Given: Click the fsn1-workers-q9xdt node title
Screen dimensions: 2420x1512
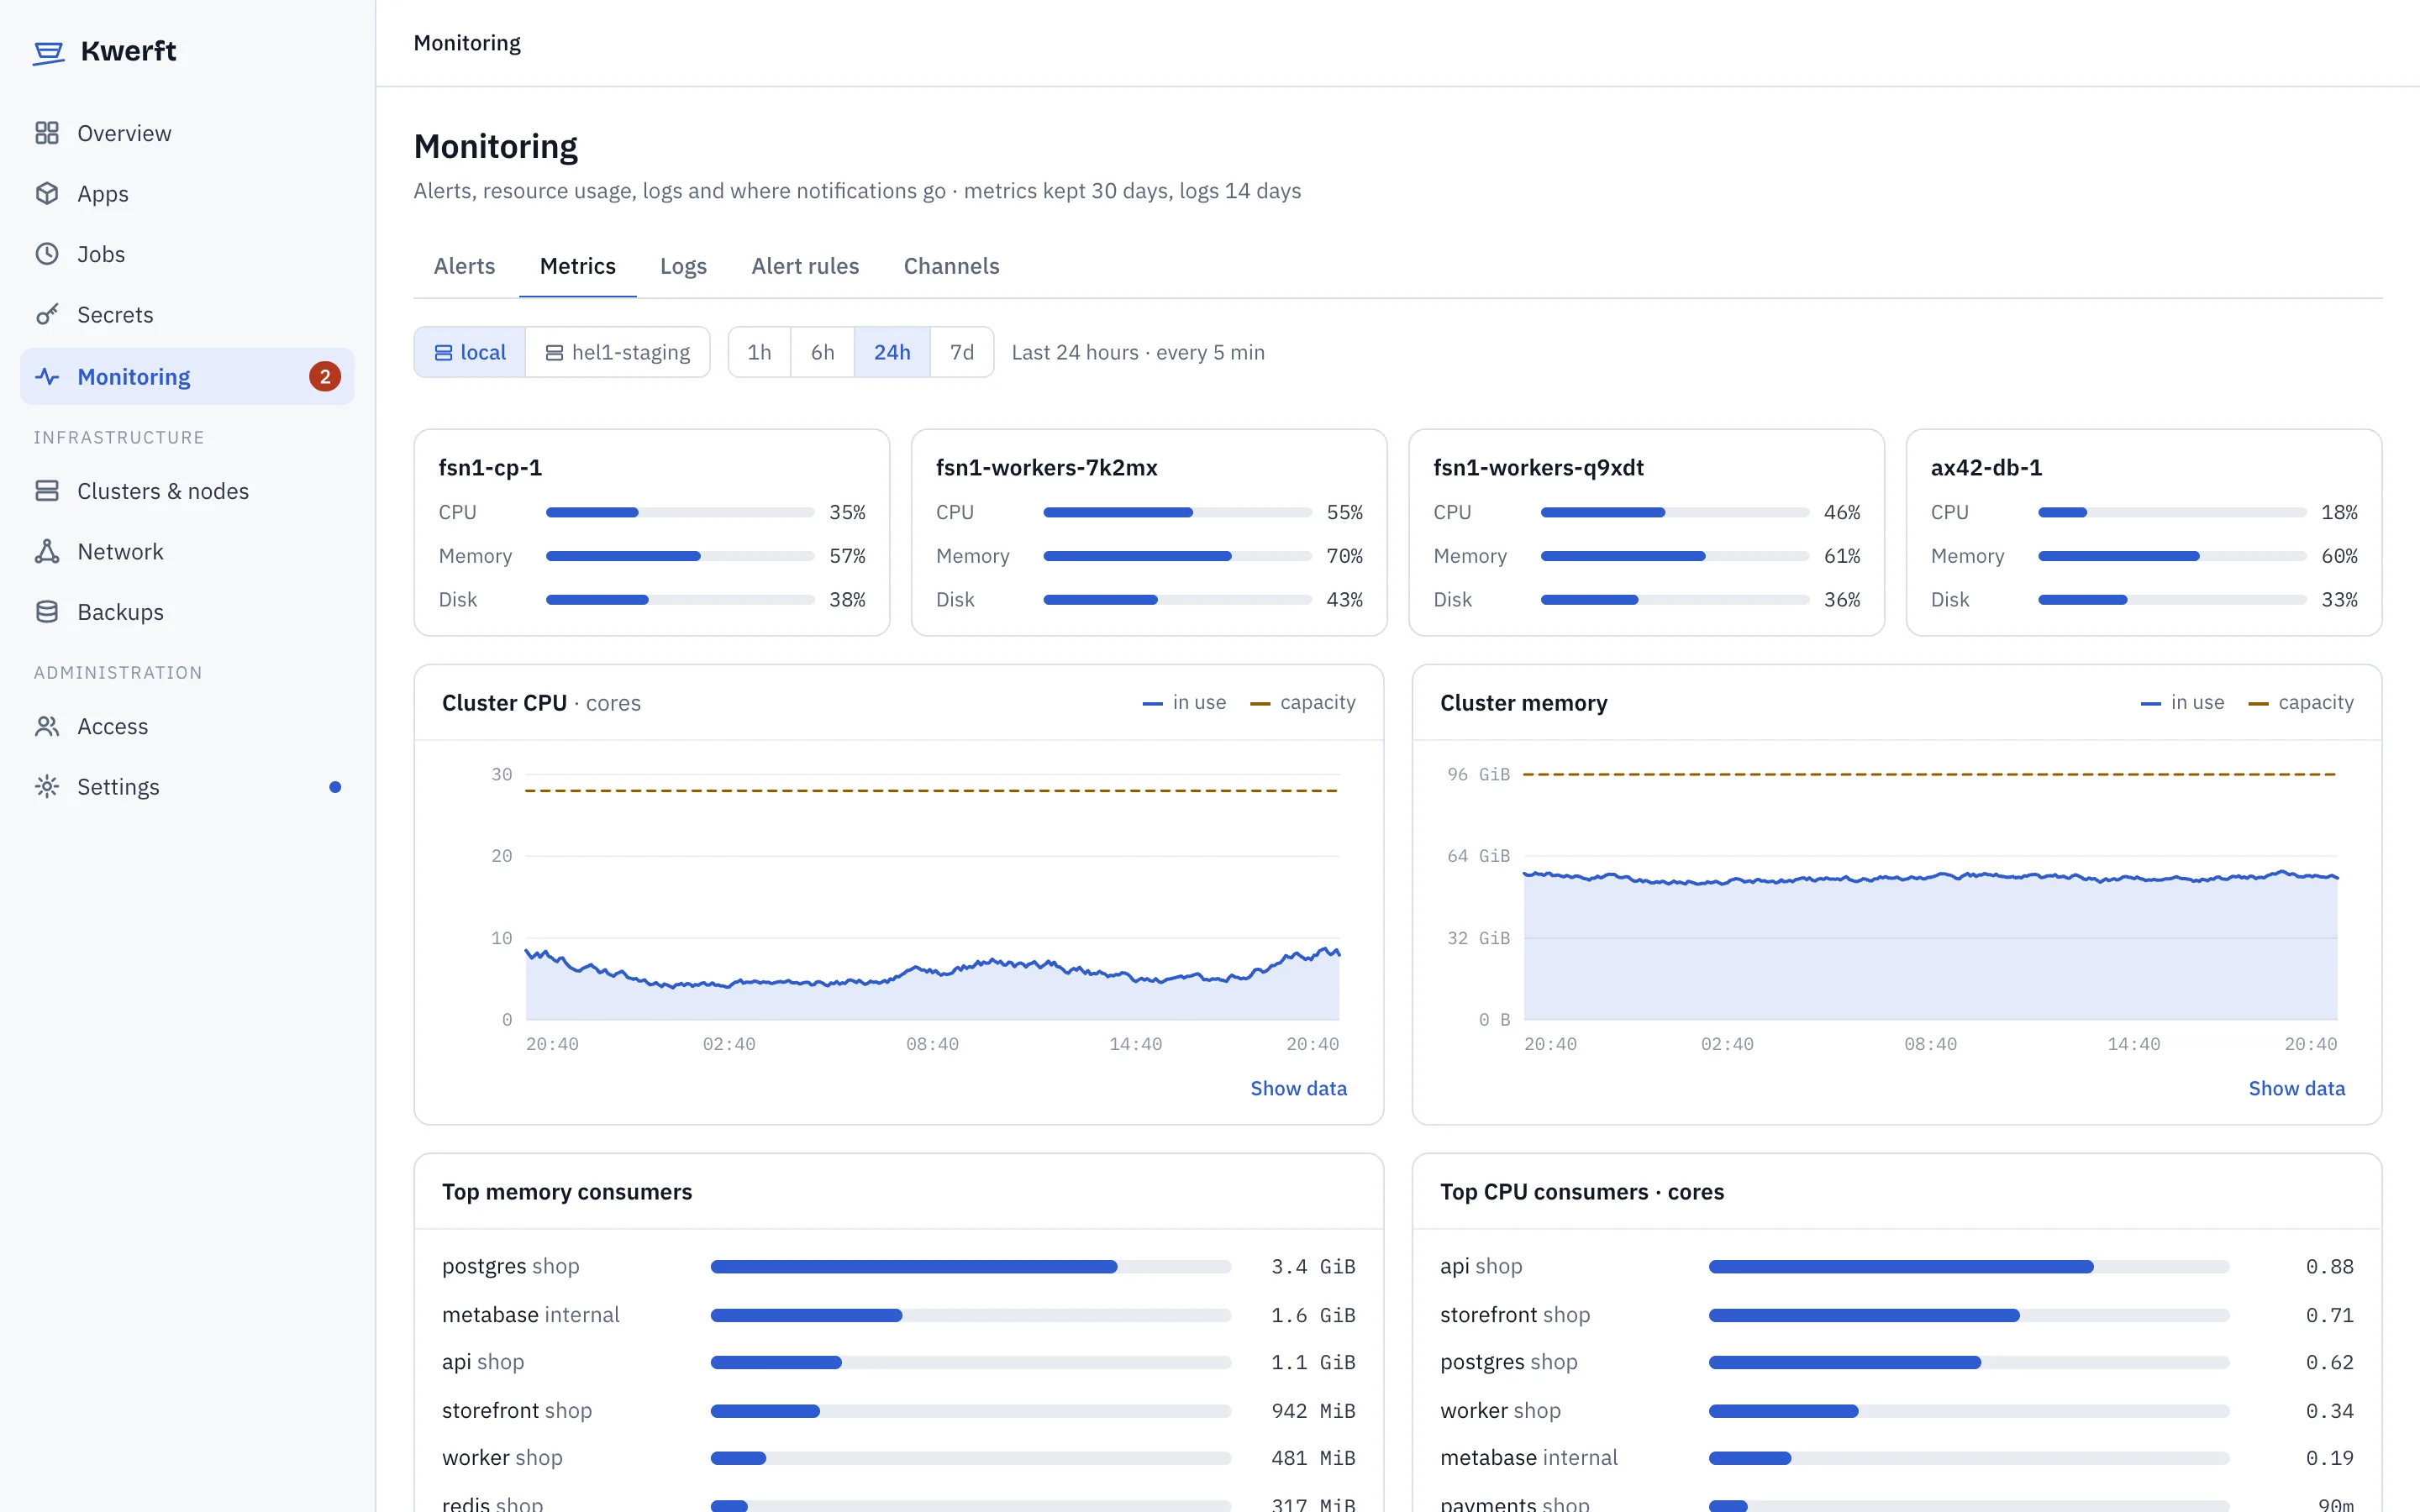Looking at the screenshot, I should point(1538,468).
